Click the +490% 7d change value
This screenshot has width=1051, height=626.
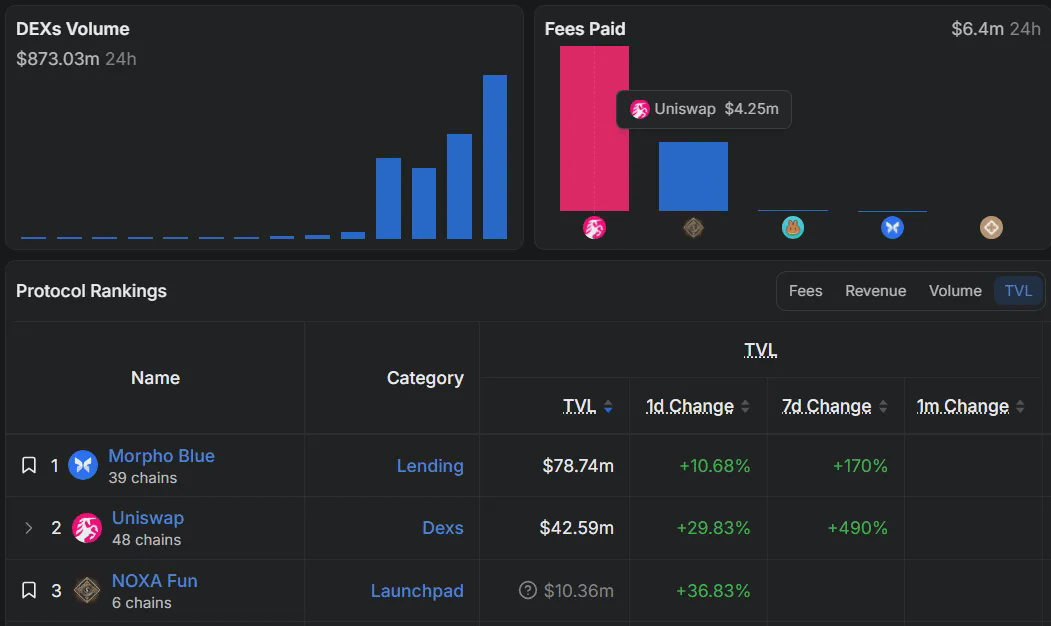pos(857,527)
